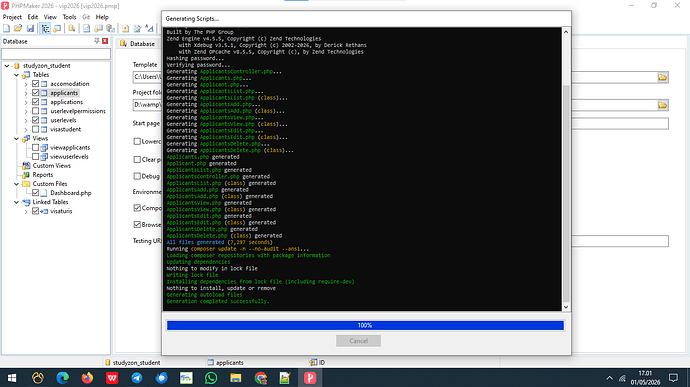This screenshot has width=690, height=387.
Task: Open project using the folder toolbar icon
Action: tap(18, 29)
